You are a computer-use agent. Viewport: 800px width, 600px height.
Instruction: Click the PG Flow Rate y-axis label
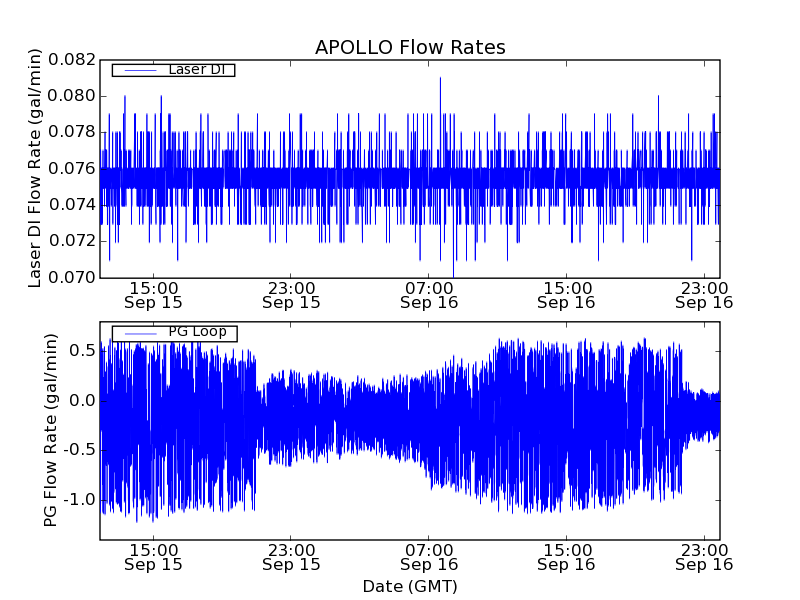click(x=50, y=430)
